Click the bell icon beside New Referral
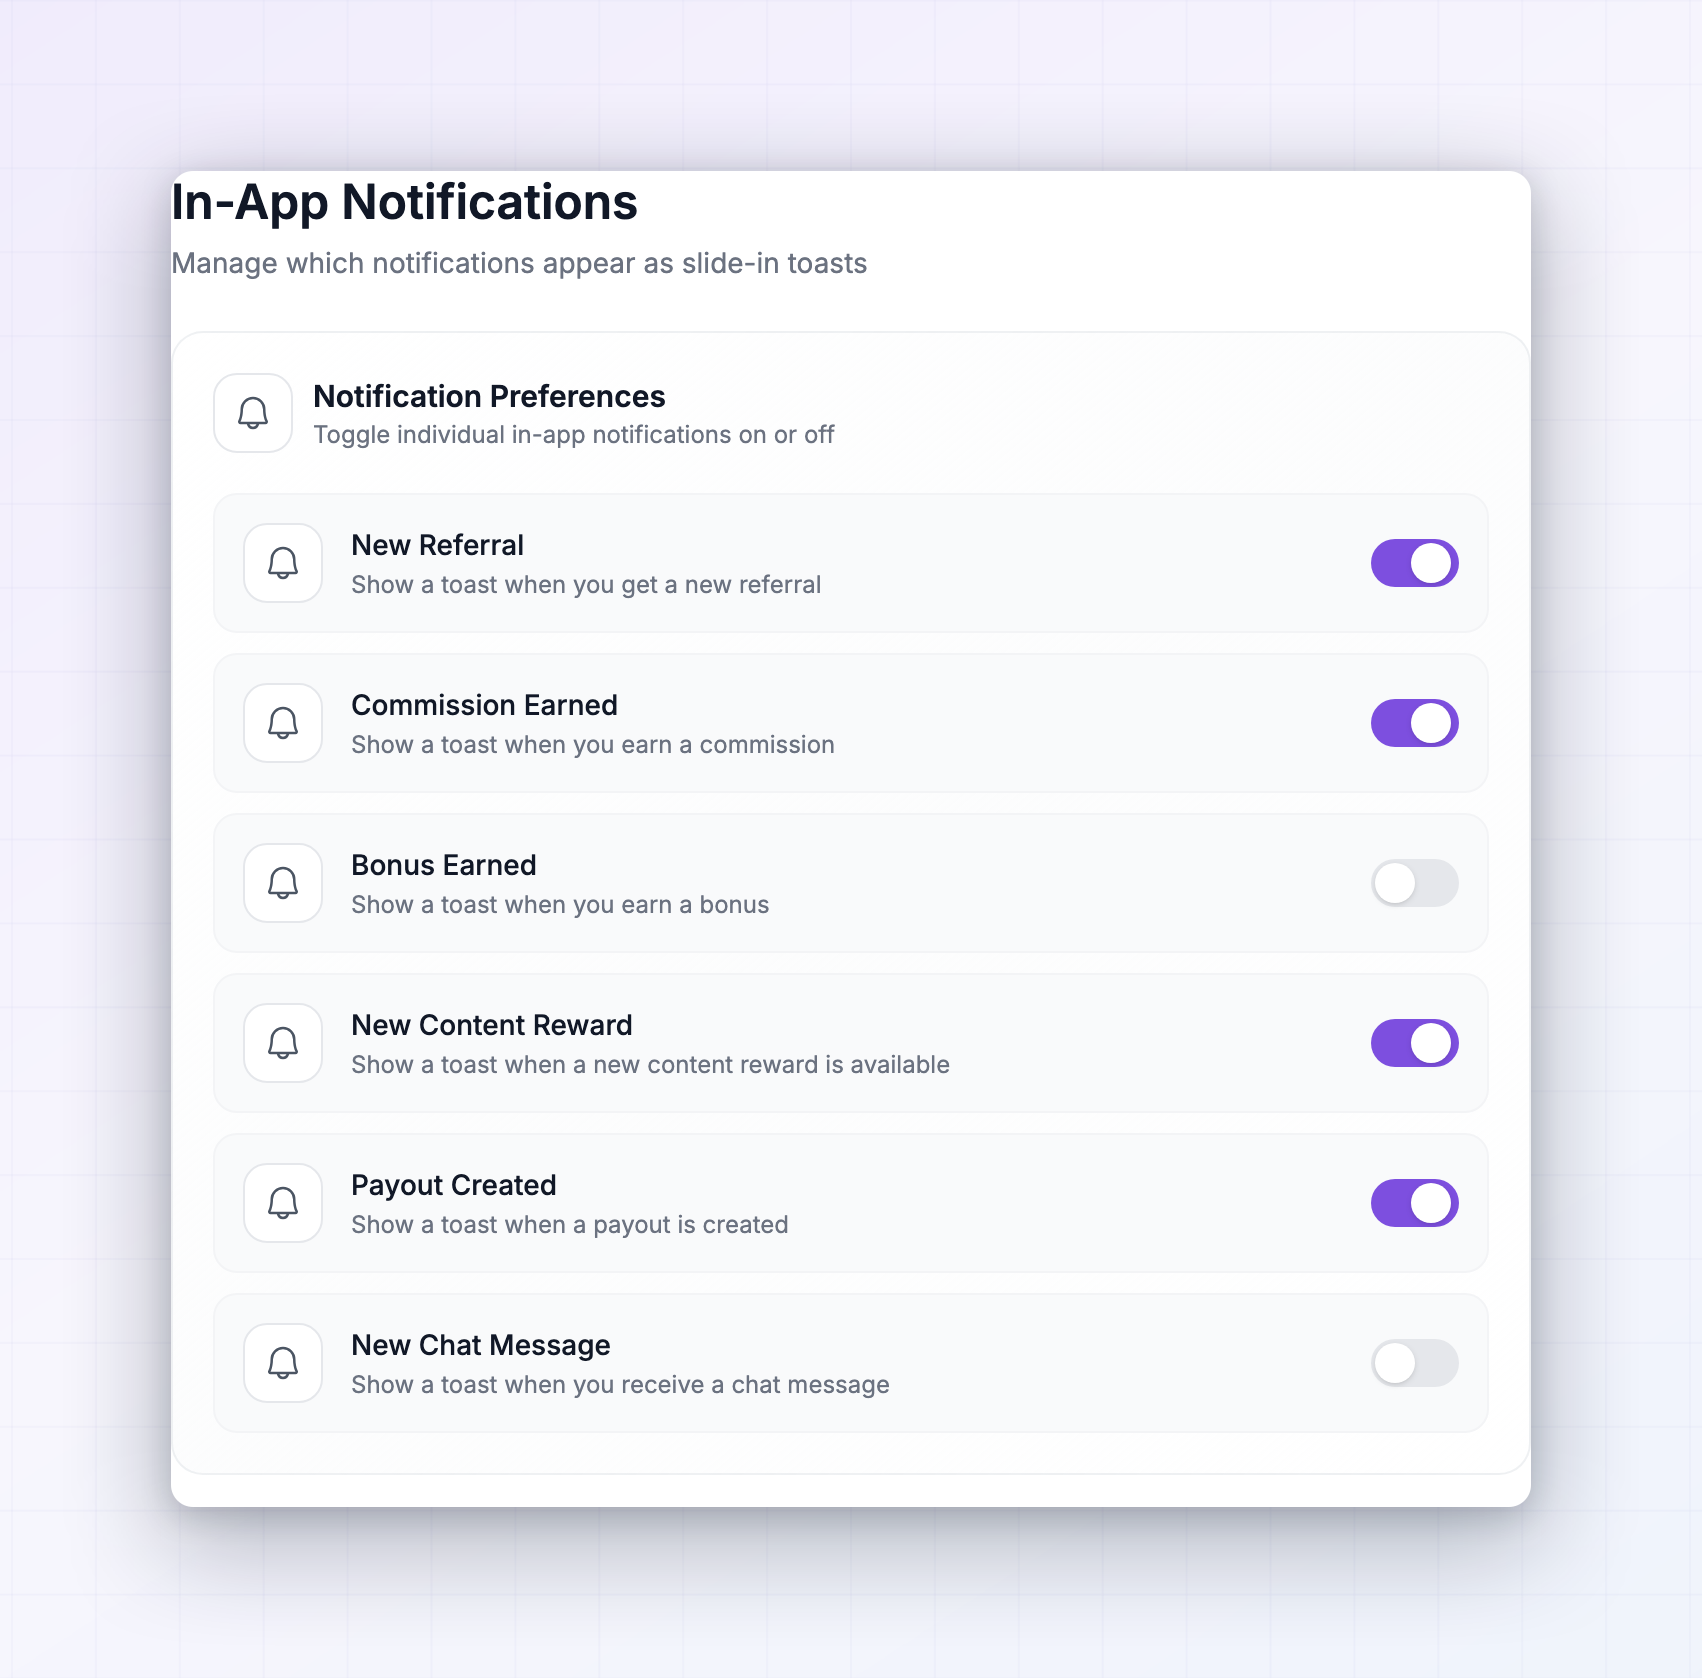 (x=283, y=563)
